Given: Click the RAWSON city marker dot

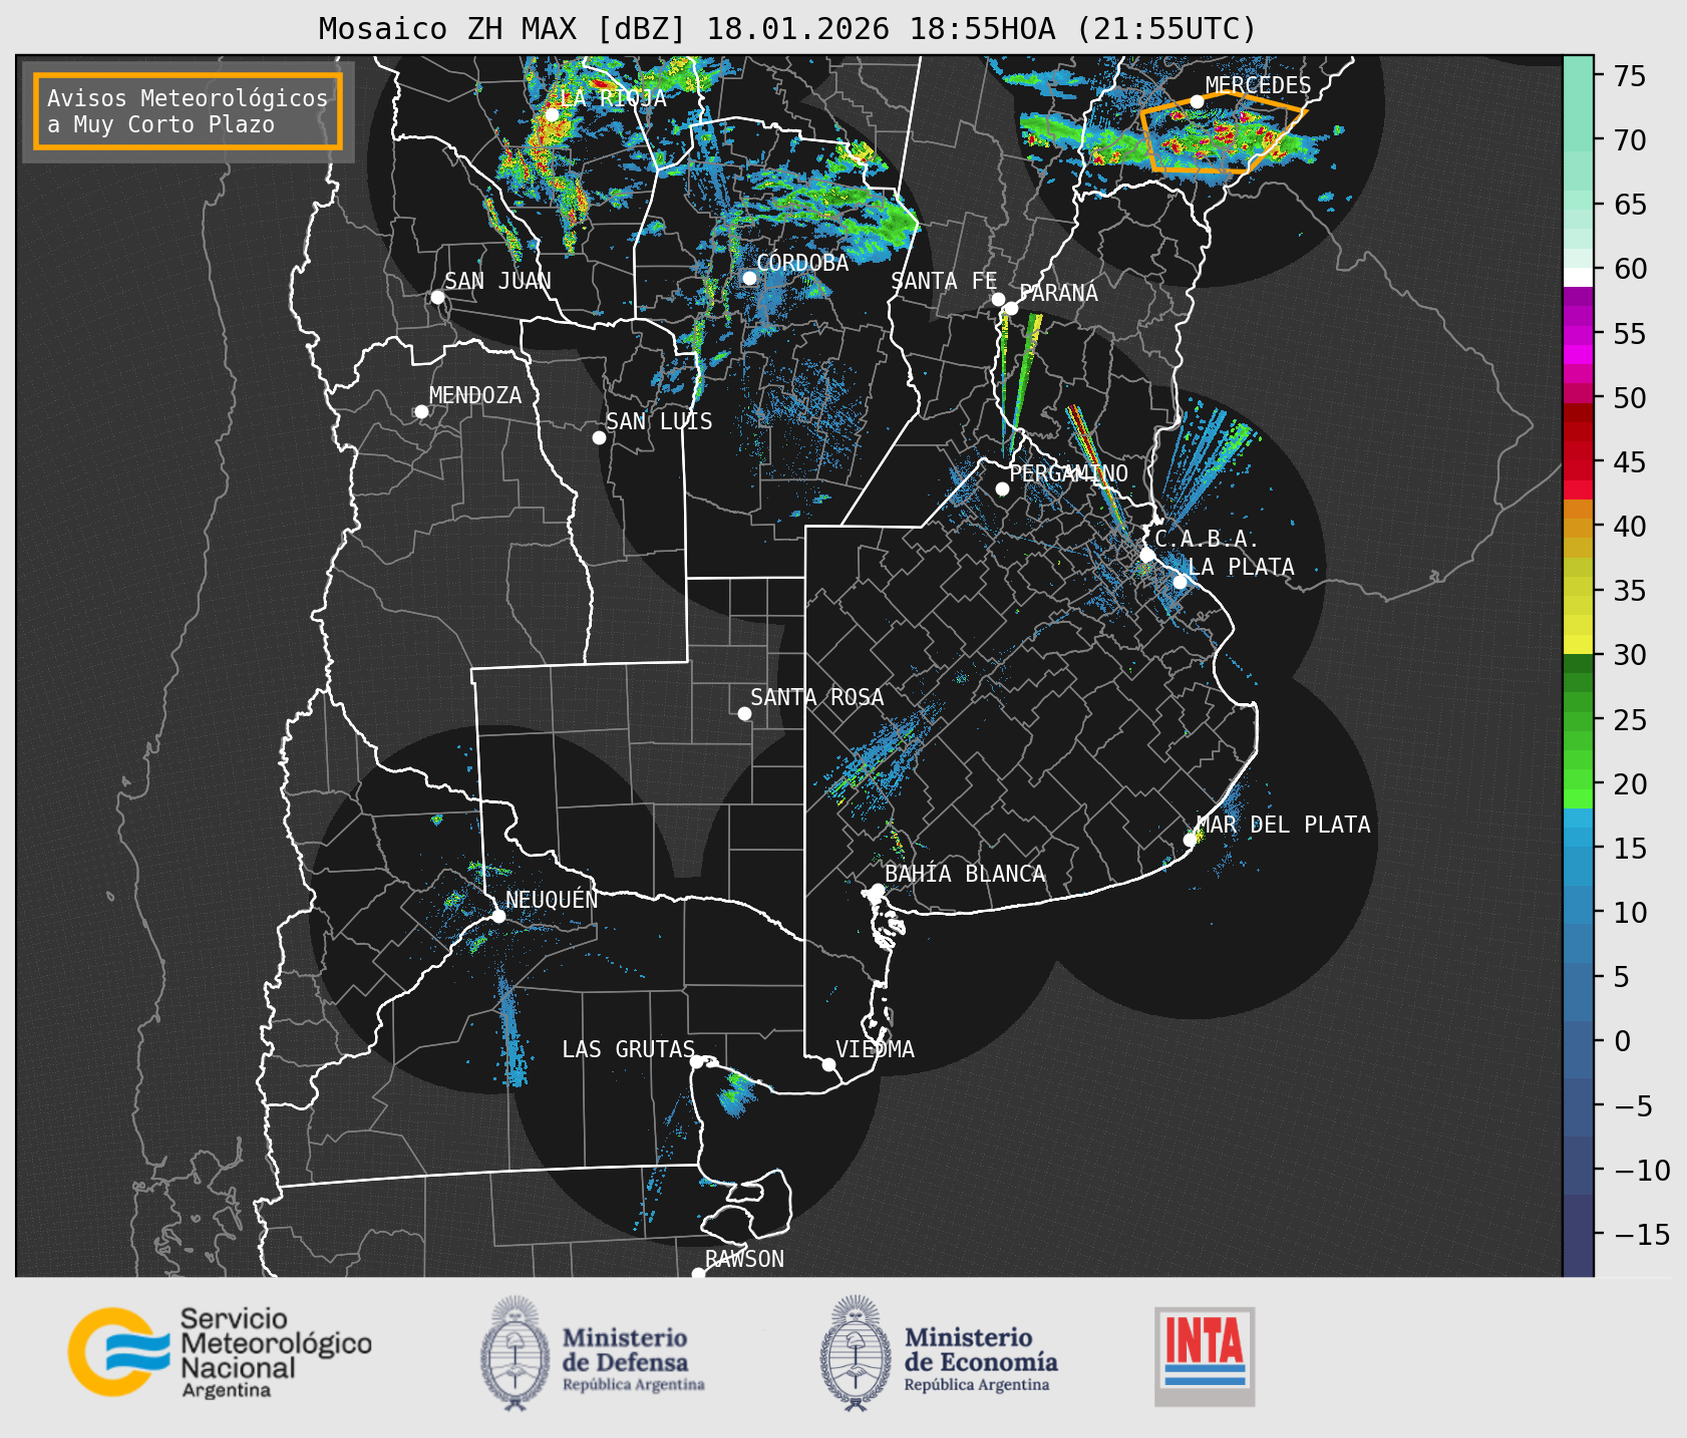Looking at the screenshot, I should click(698, 1273).
